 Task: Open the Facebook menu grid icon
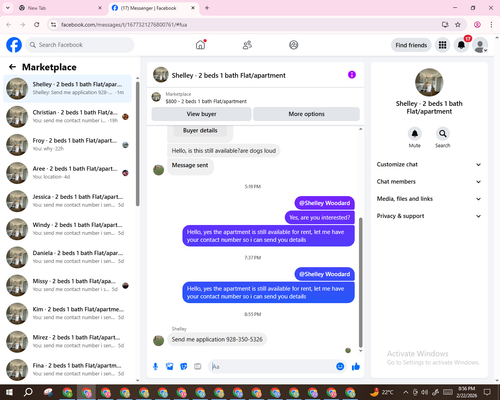coord(442,45)
